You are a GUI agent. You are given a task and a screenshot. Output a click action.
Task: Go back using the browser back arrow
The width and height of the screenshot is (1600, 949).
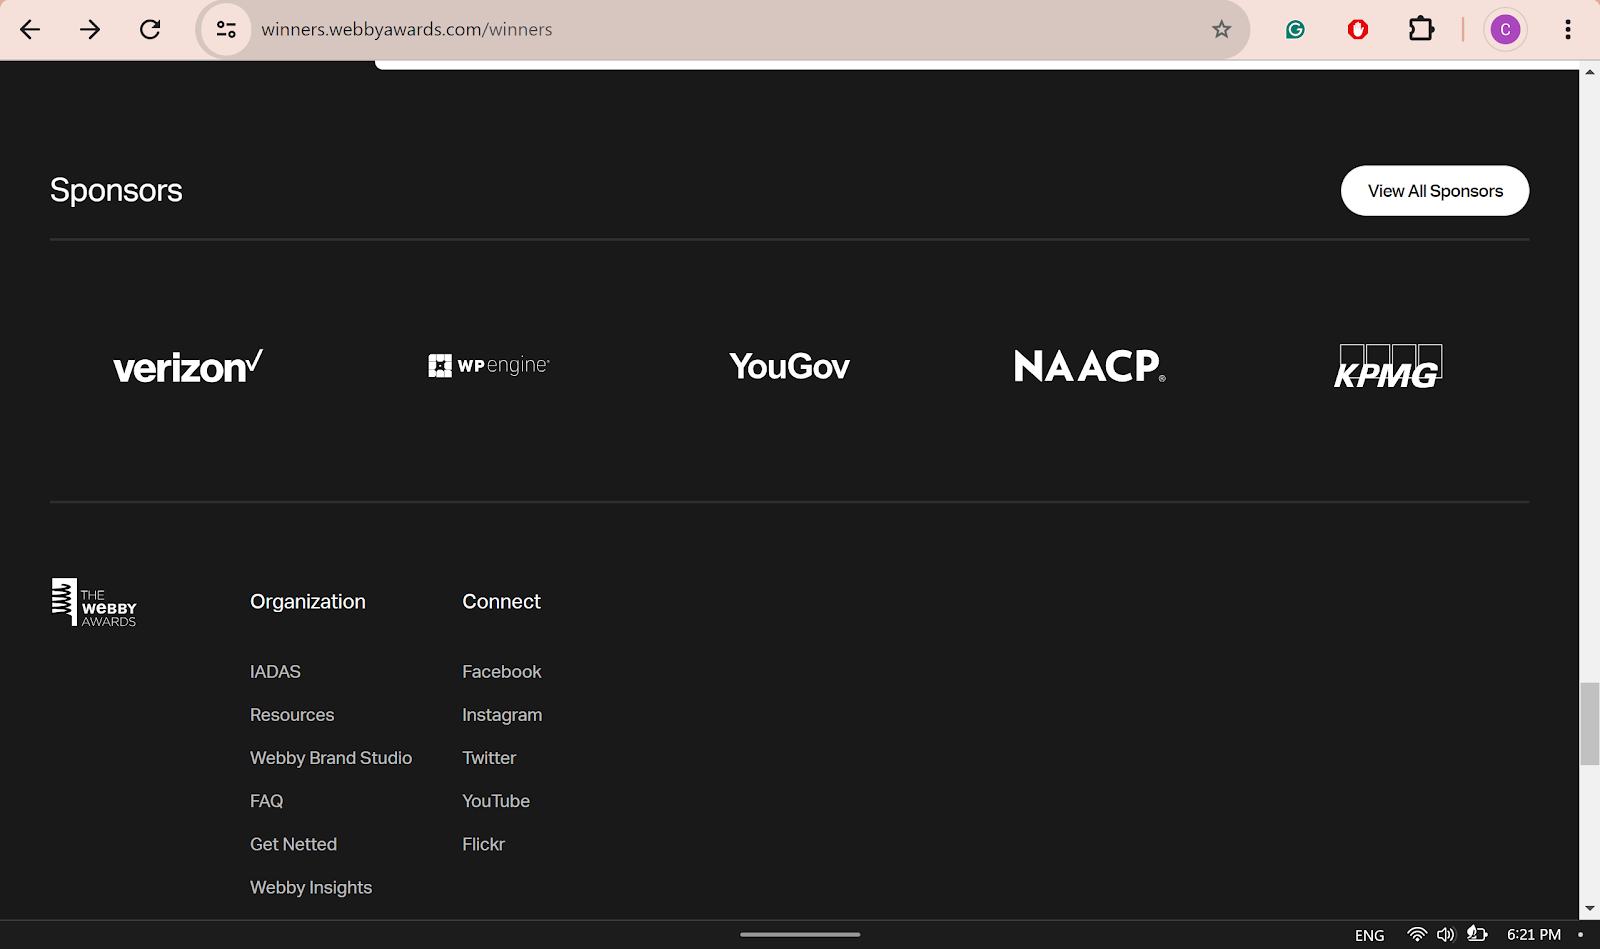(30, 30)
